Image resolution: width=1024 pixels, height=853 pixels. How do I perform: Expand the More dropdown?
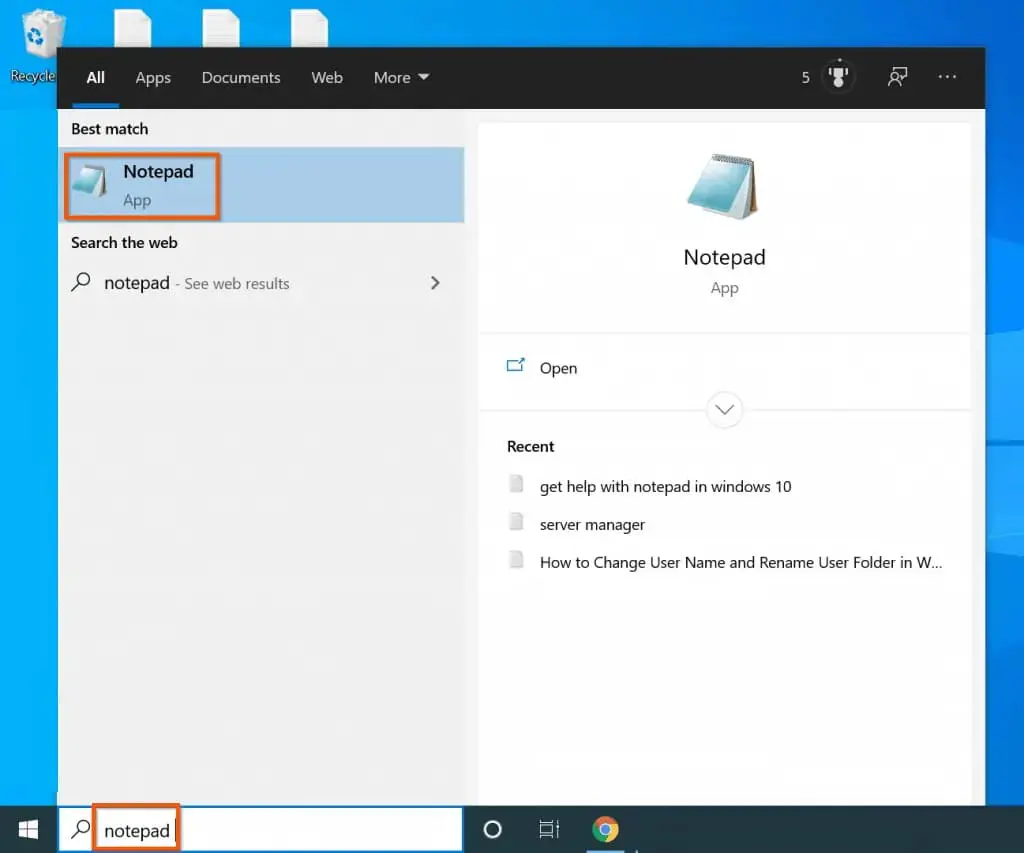point(402,78)
